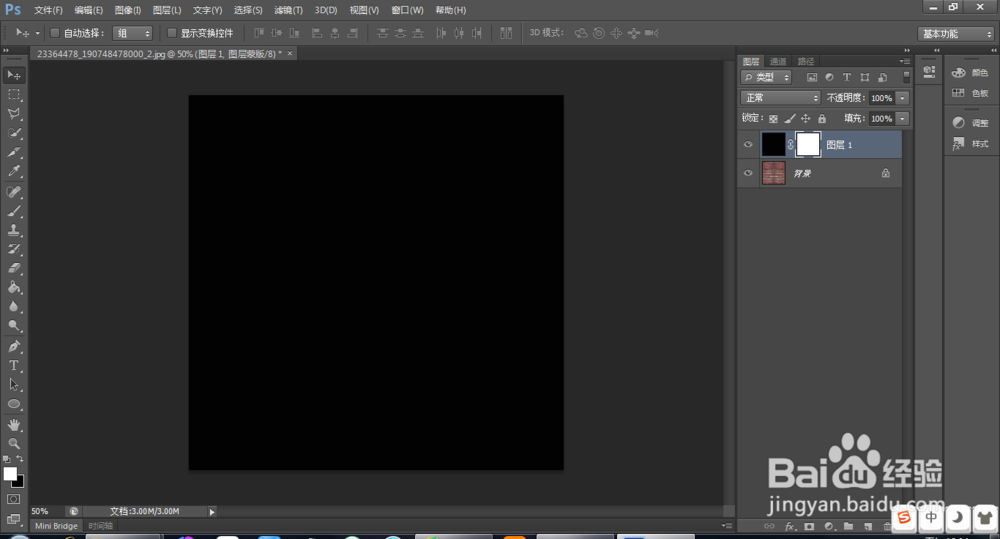This screenshot has width=1000, height=539.
Task: Select the Brush tool
Action: point(13,210)
